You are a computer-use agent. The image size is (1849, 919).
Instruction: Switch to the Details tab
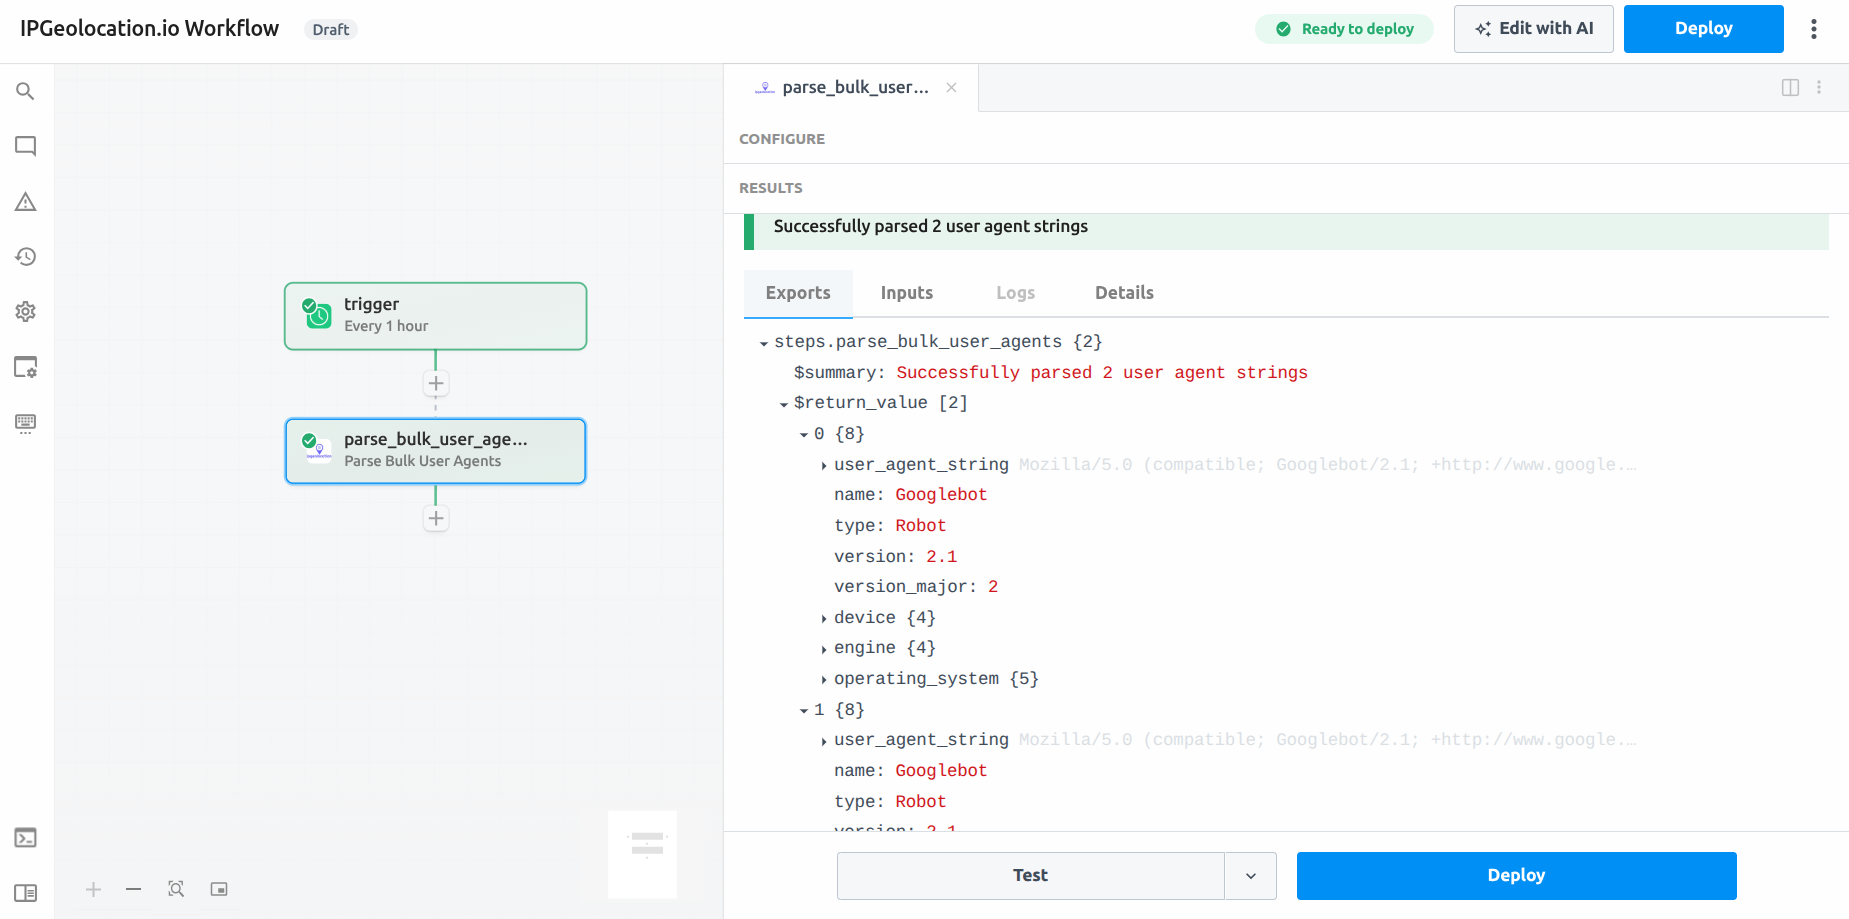pos(1124,293)
